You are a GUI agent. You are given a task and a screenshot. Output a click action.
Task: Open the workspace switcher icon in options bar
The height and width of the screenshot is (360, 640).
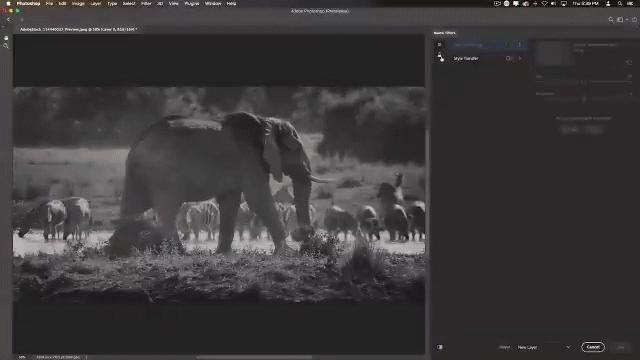pos(620,20)
